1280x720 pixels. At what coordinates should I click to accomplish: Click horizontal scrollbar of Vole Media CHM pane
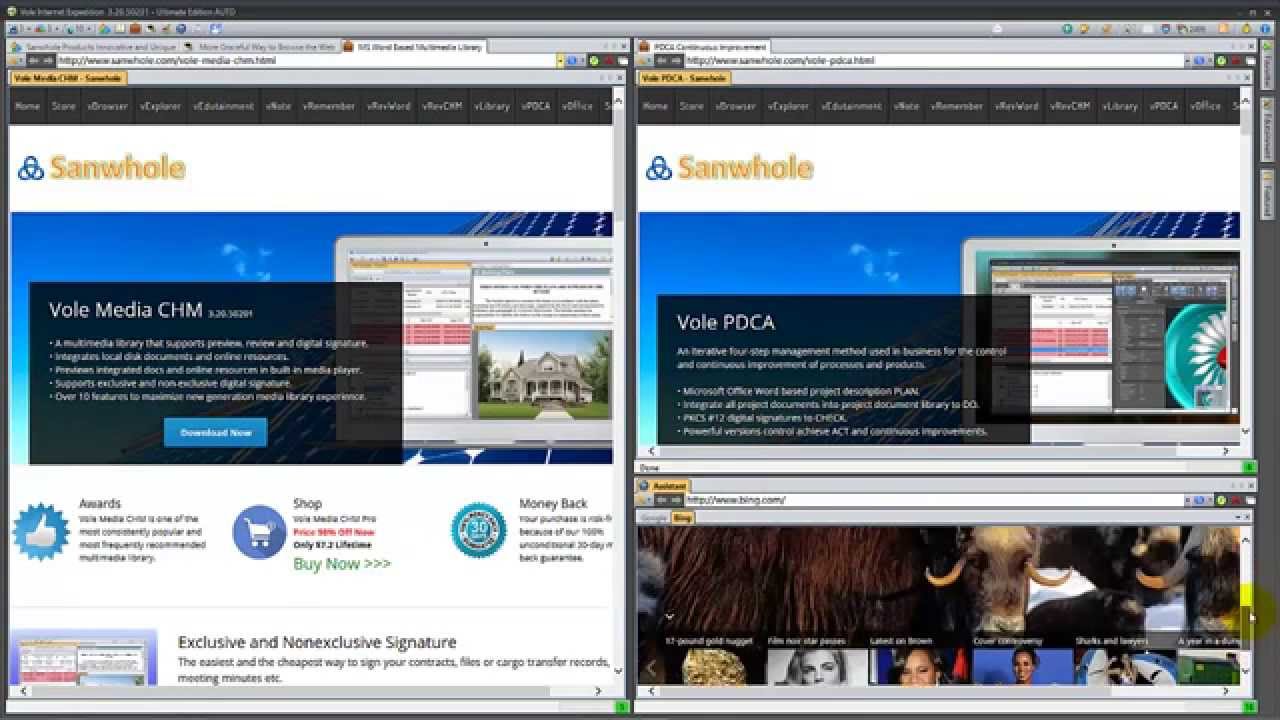[310, 691]
